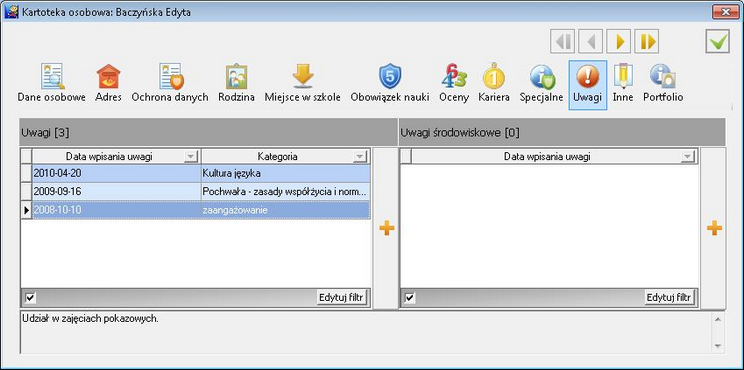The image size is (744, 370).
Task: Open the Oceny section
Action: click(x=454, y=84)
